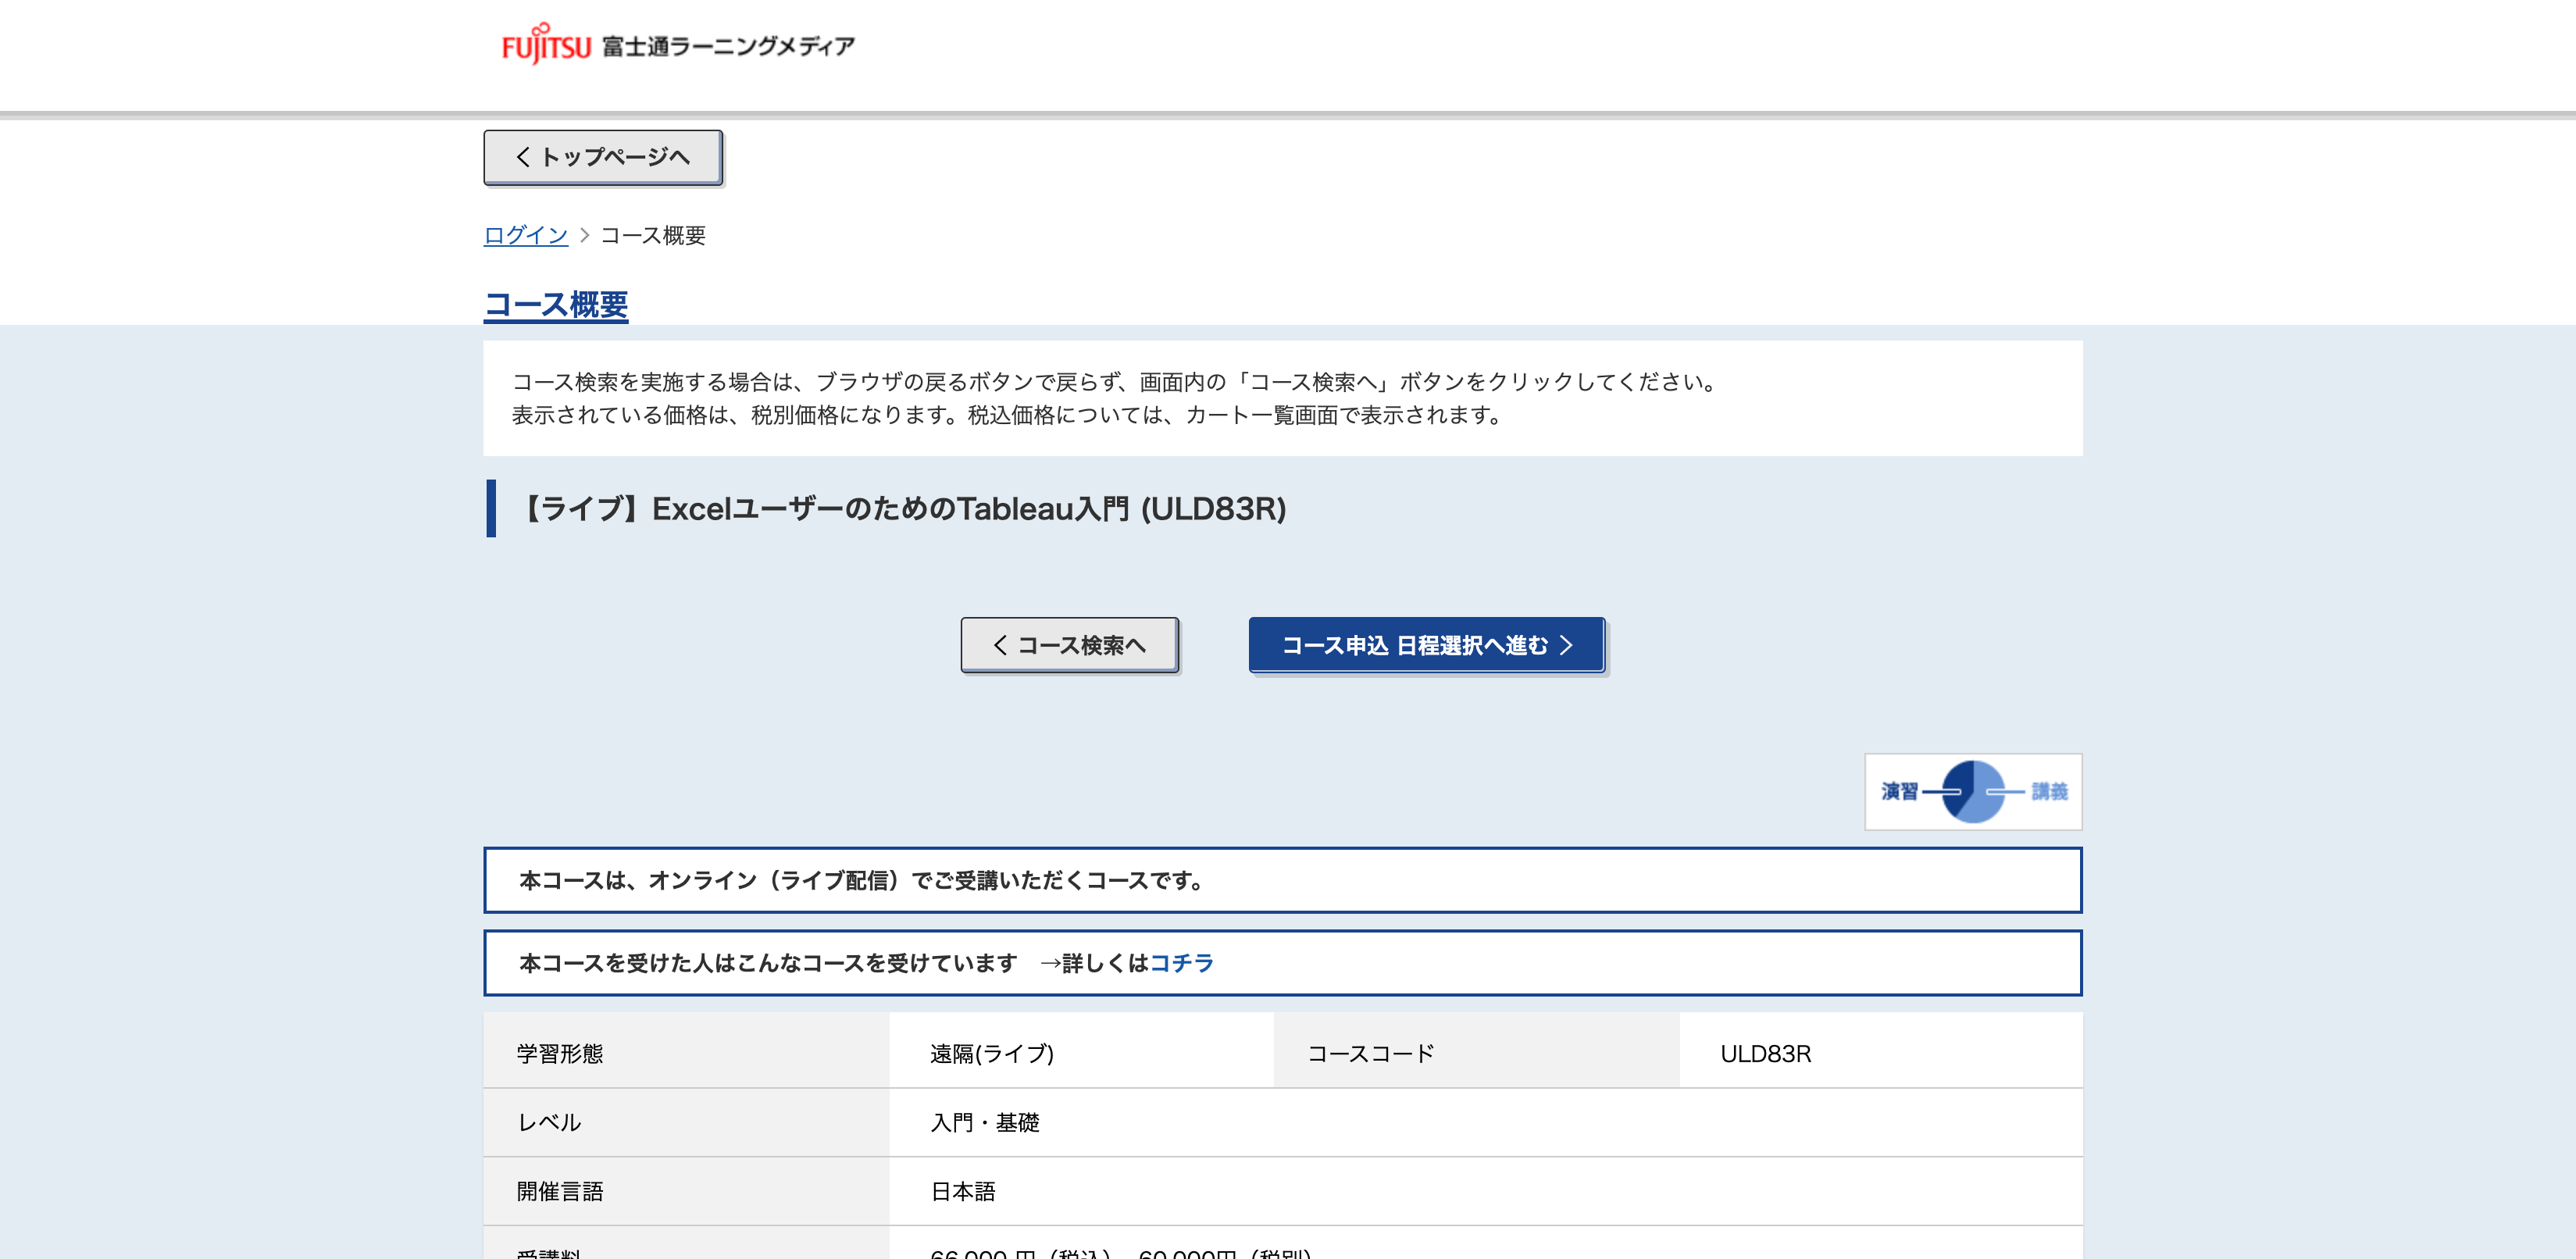This screenshot has width=2576, height=1259.
Task: Proceed with コース申込 日程選択へ進む button
Action: coord(1426,645)
